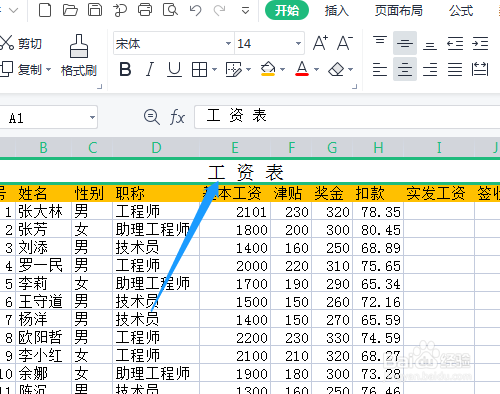Copy selection with 复制
500x394 pixels.
click(21, 70)
